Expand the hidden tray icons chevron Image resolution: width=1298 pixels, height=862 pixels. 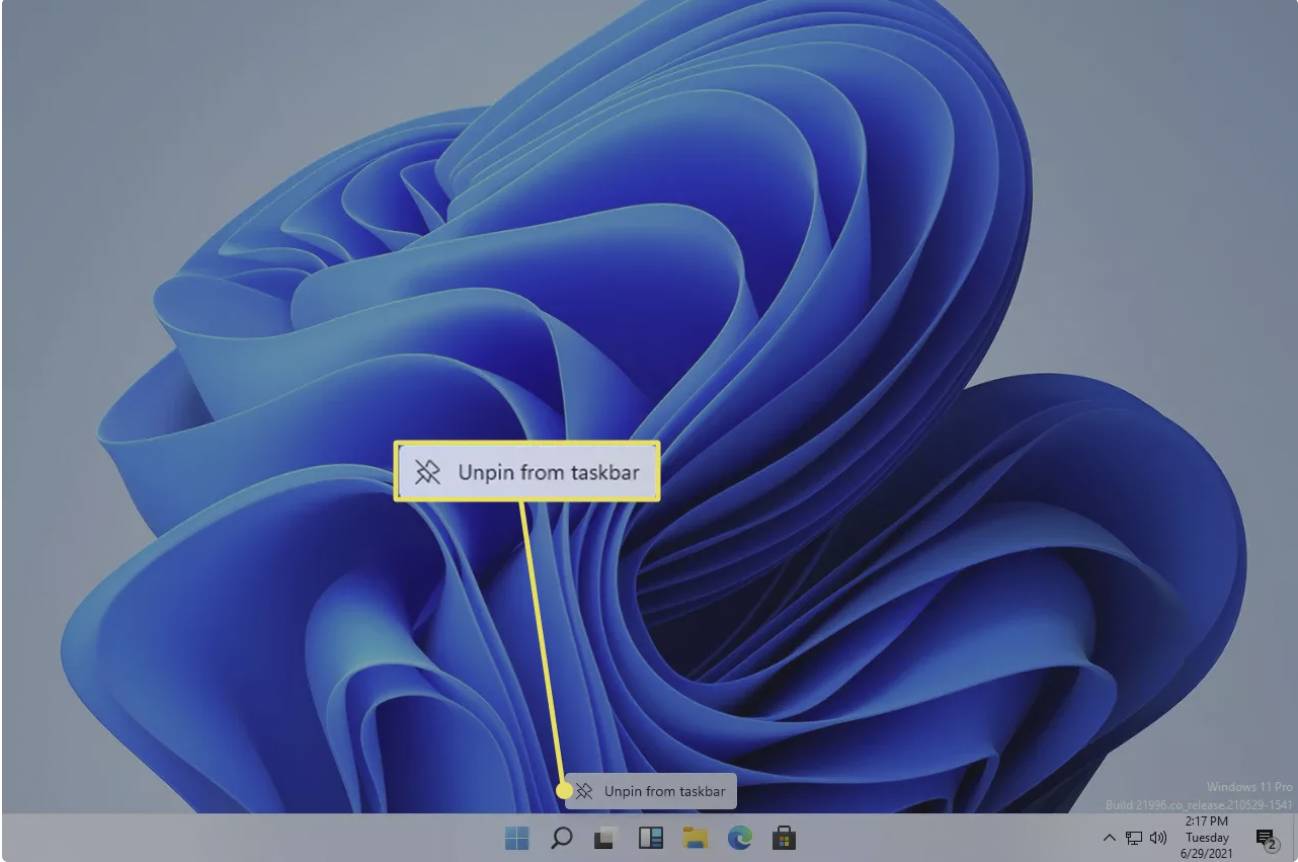coord(1109,838)
